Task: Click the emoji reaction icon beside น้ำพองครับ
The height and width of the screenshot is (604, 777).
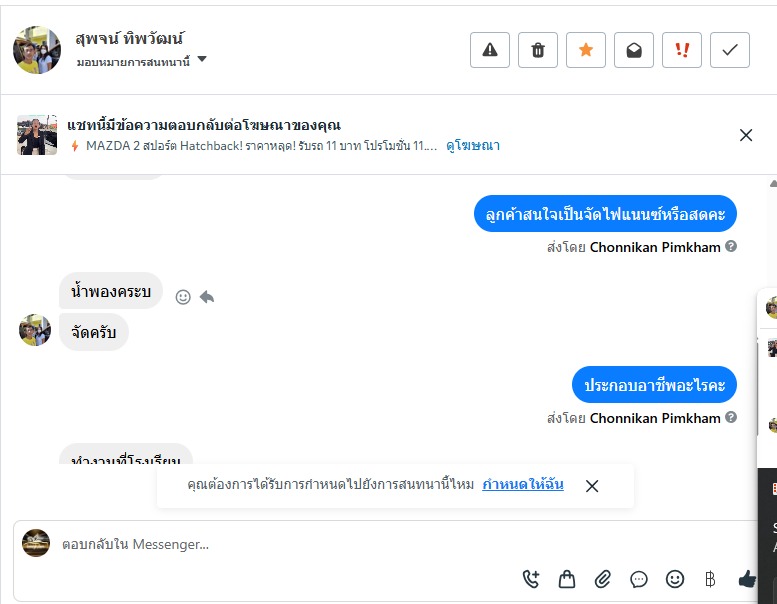Action: coord(183,297)
